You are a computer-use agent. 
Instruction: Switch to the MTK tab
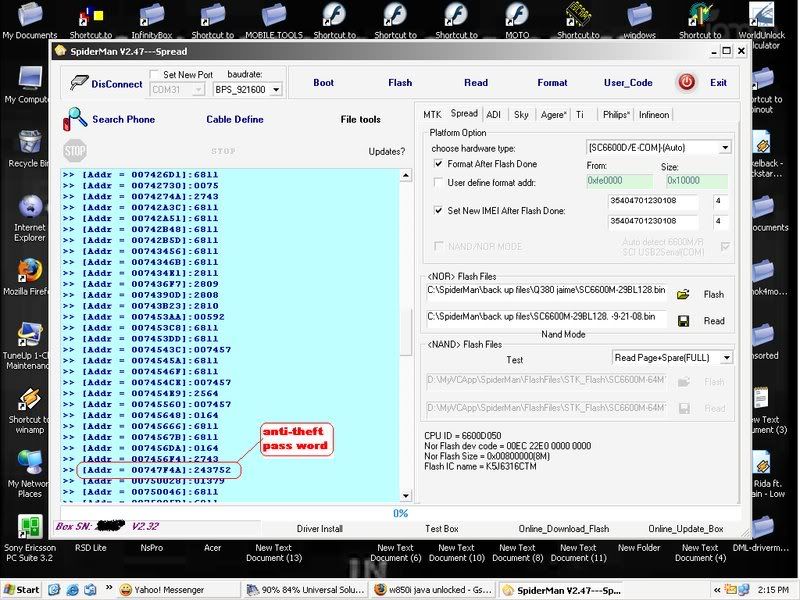point(432,115)
